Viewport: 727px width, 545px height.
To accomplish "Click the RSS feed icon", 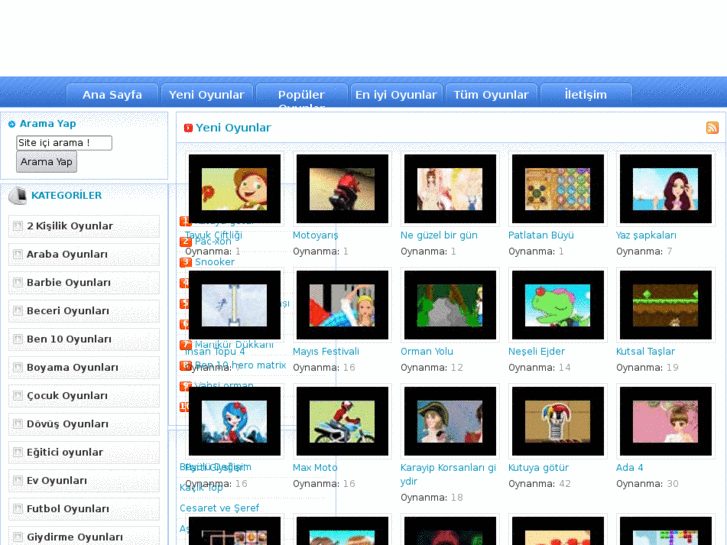I will 712,128.
